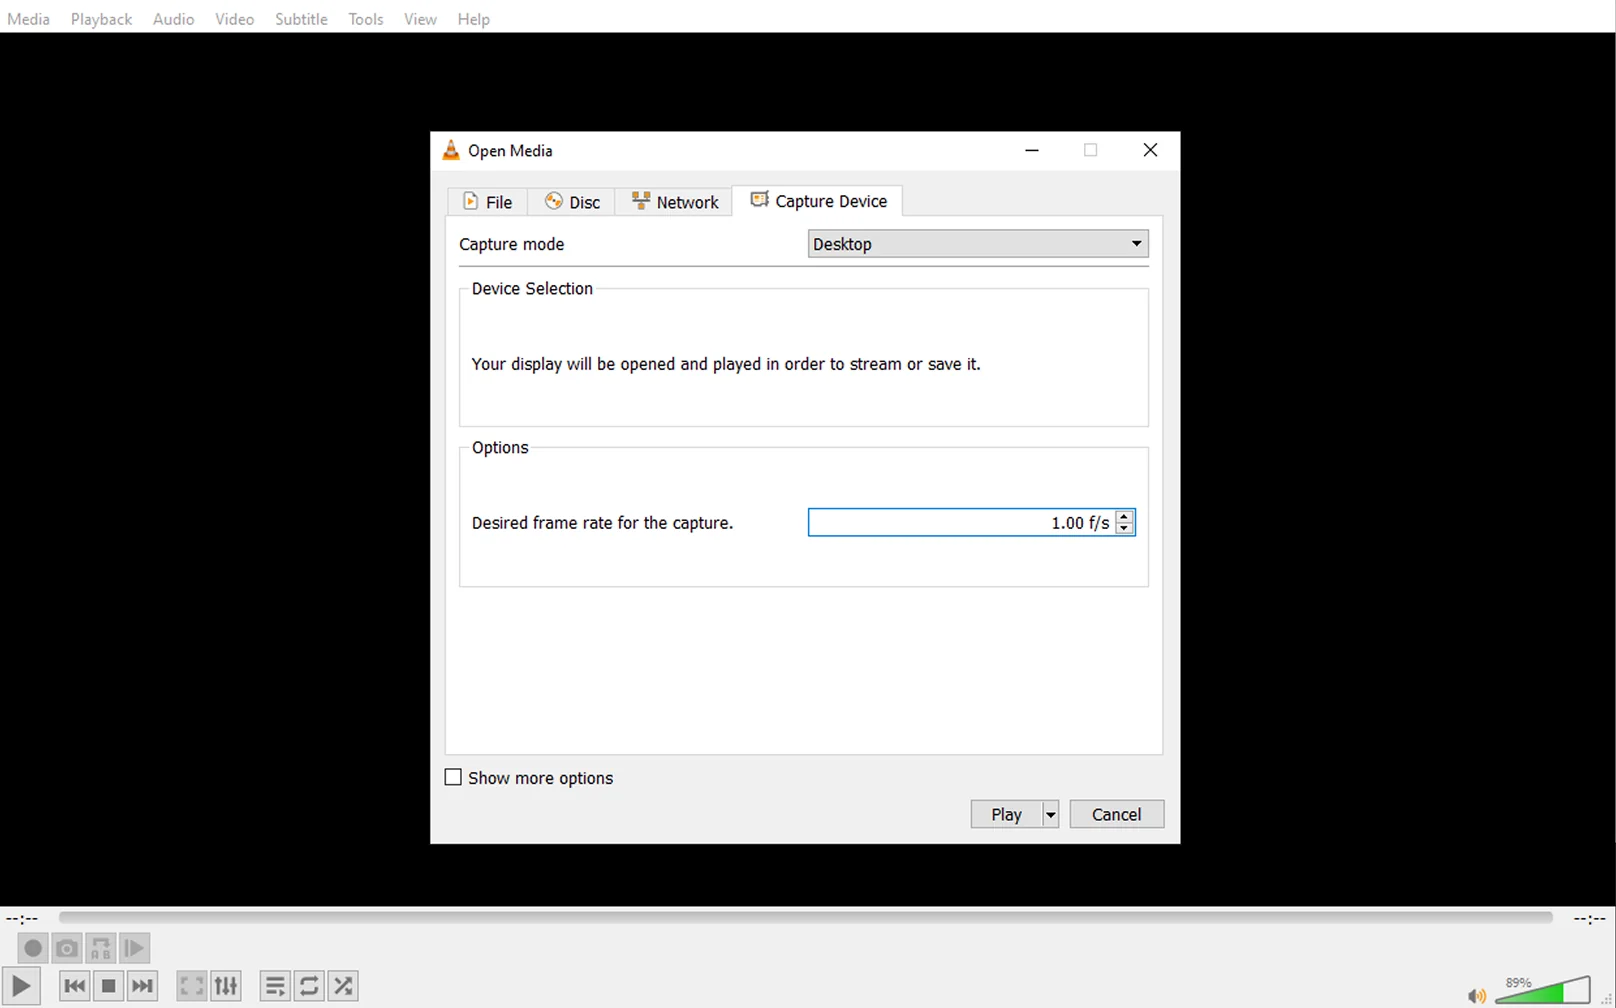The width and height of the screenshot is (1616, 1008).
Task: Skip to the previous media item
Action: coord(74,986)
